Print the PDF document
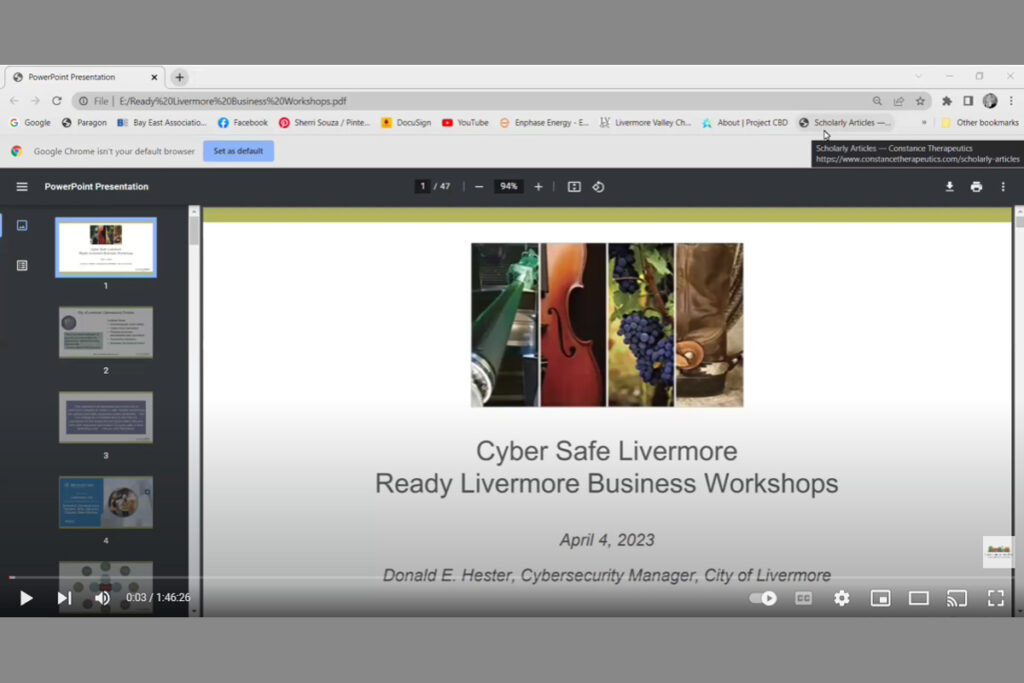The width and height of the screenshot is (1024, 683). tap(976, 187)
